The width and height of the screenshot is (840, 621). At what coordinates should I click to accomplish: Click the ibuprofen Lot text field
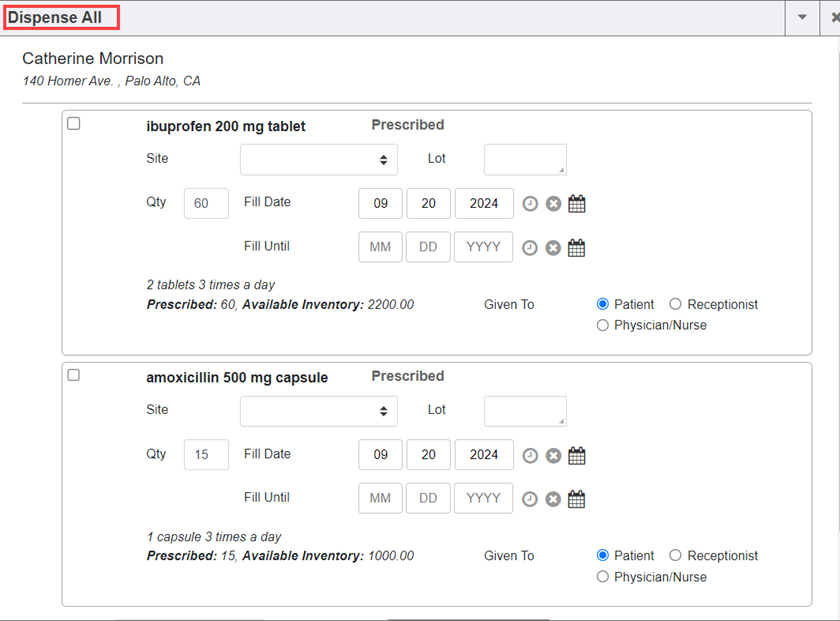[x=525, y=160]
